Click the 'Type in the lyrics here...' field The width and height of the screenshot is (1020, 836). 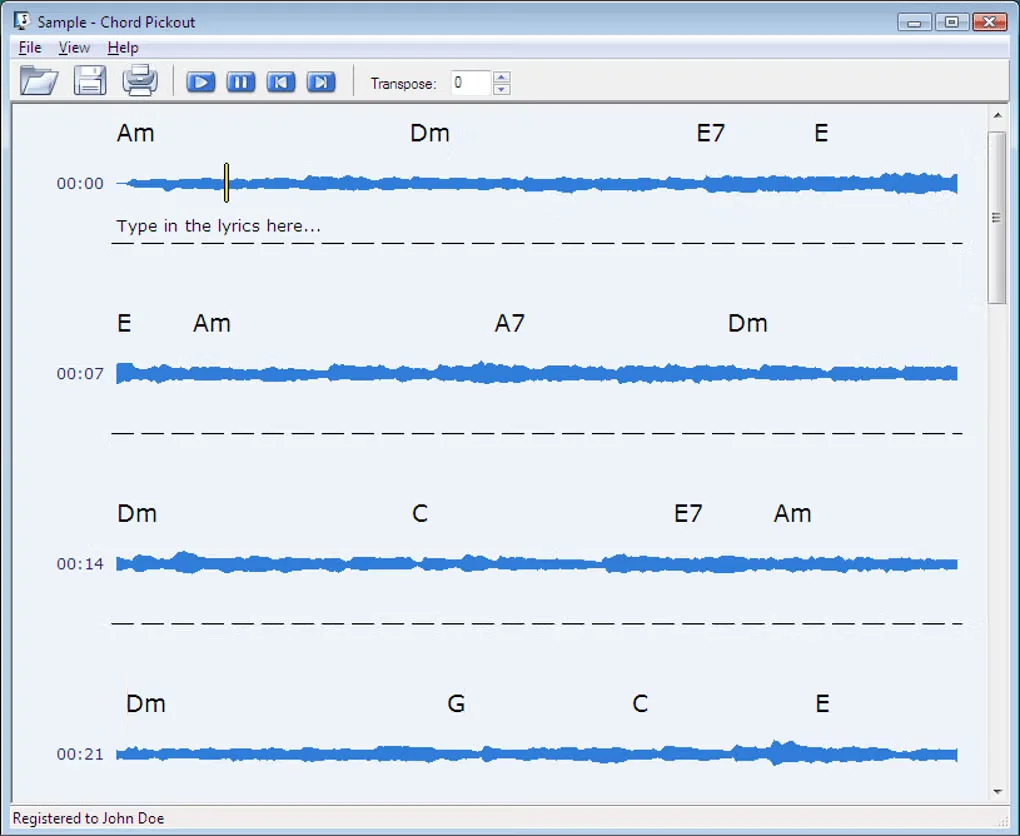point(219,226)
